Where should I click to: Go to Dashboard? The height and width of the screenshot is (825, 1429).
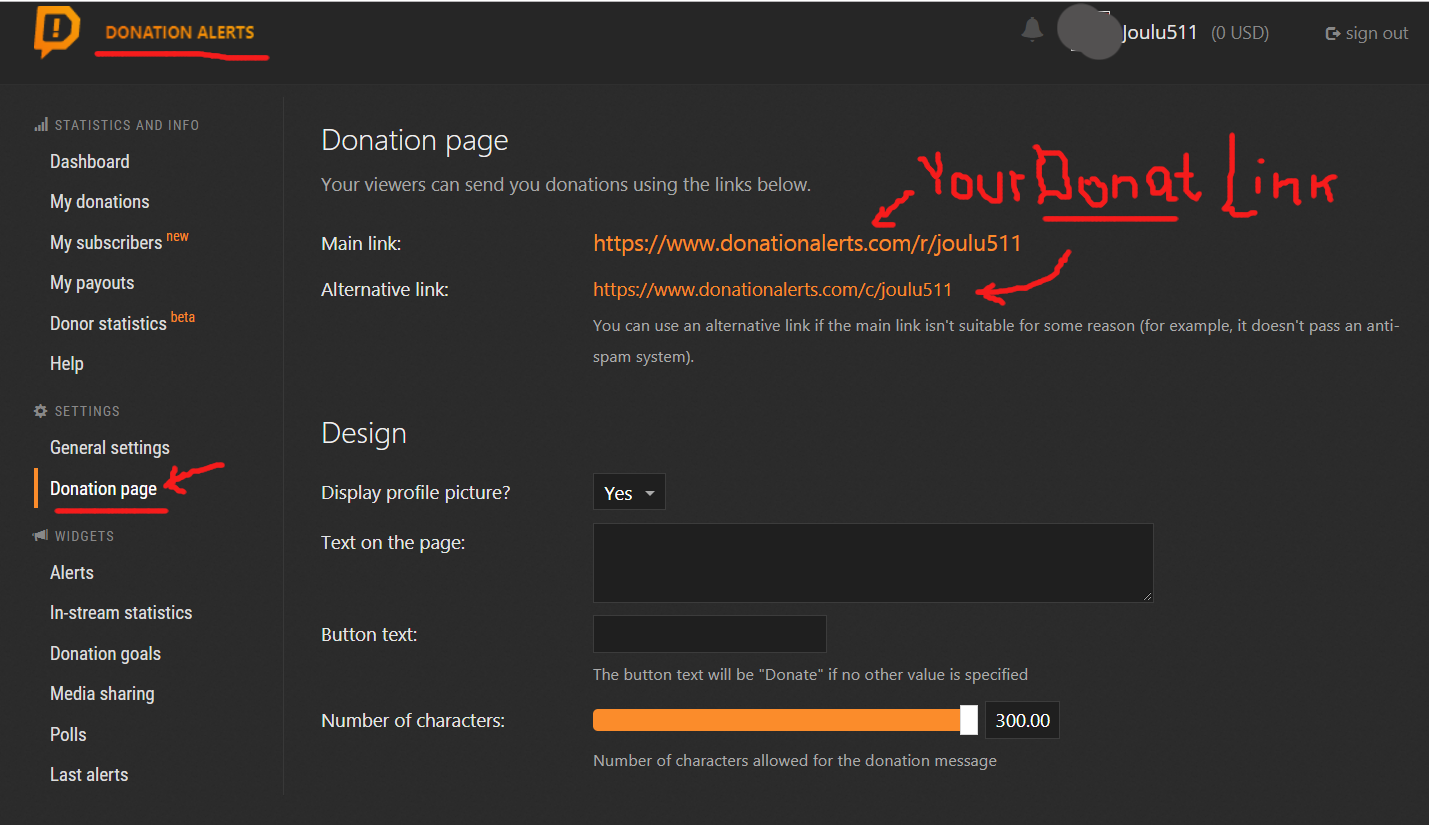[x=90, y=161]
